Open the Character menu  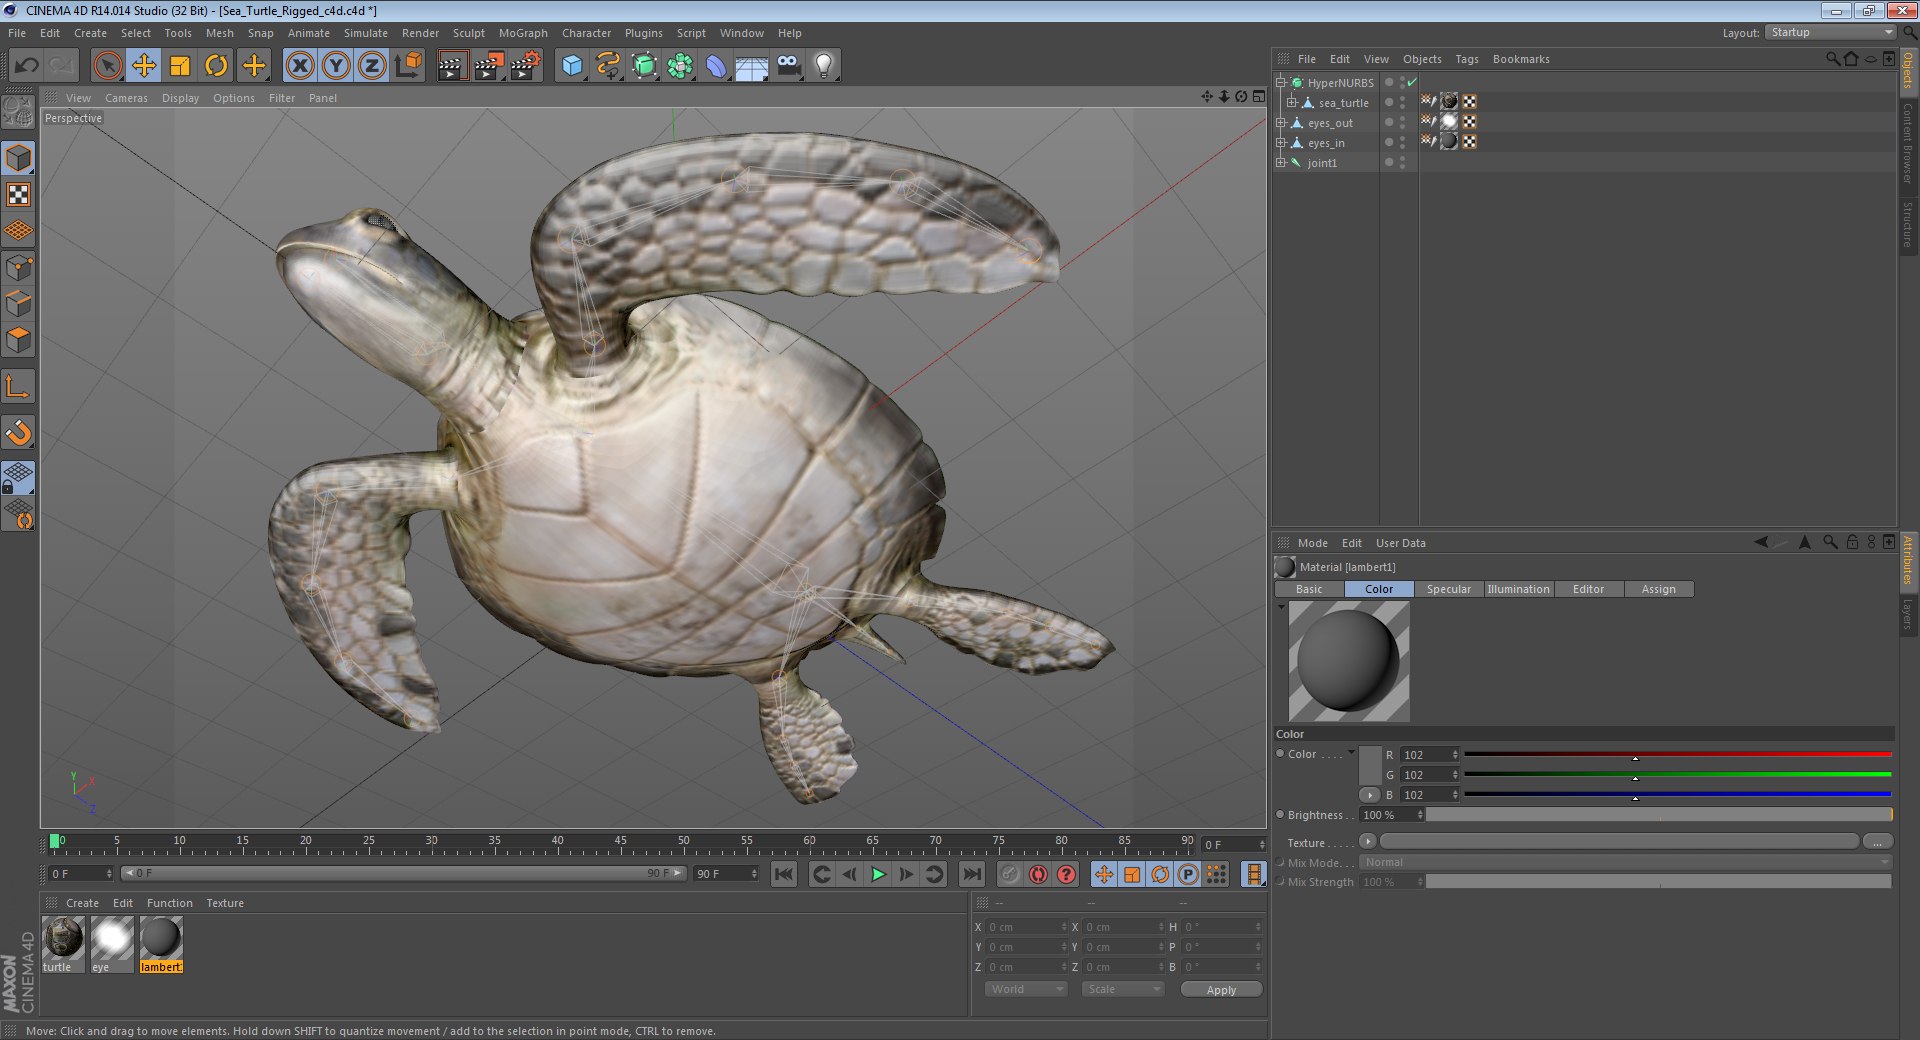coord(586,33)
